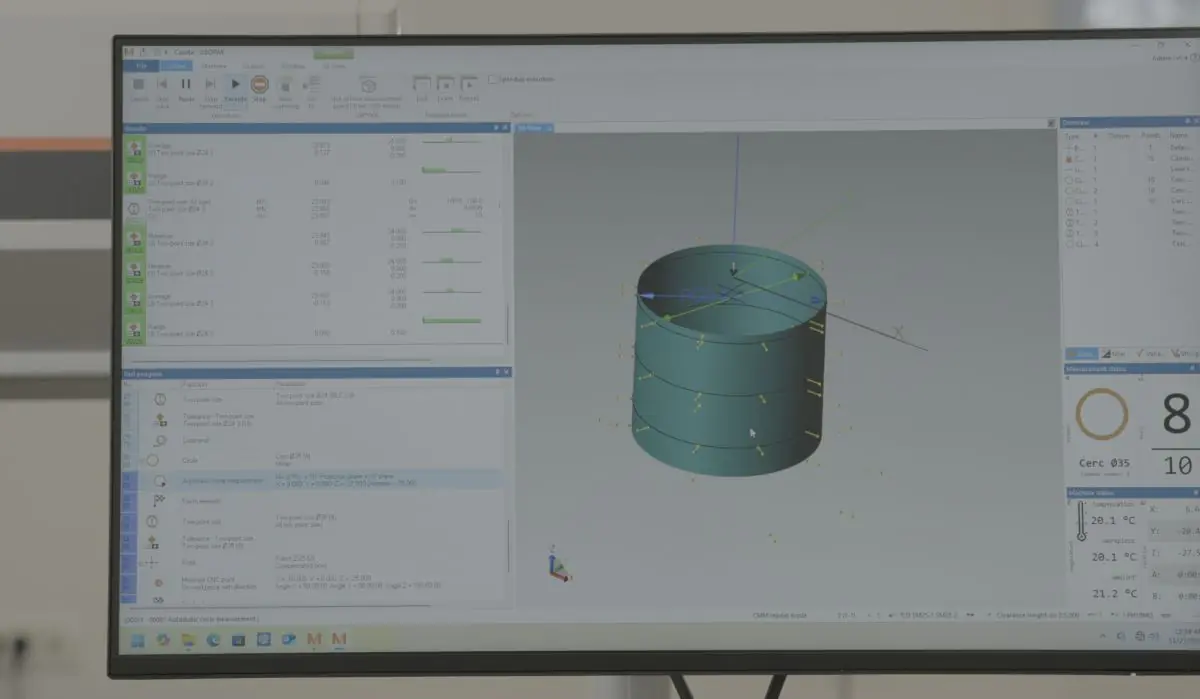Switch to the 3D View tab
The width and height of the screenshot is (1200, 699).
pos(533,128)
